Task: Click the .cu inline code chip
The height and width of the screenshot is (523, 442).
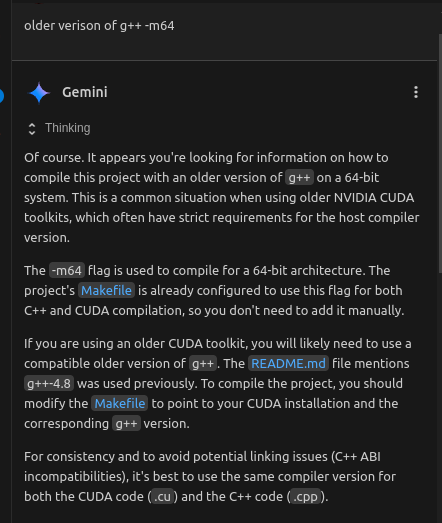Action: coord(162,497)
